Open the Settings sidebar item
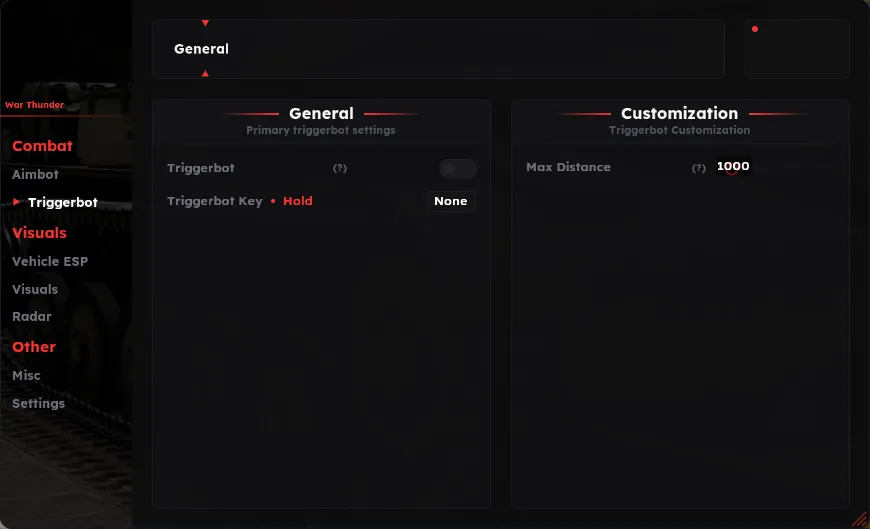 (38, 404)
